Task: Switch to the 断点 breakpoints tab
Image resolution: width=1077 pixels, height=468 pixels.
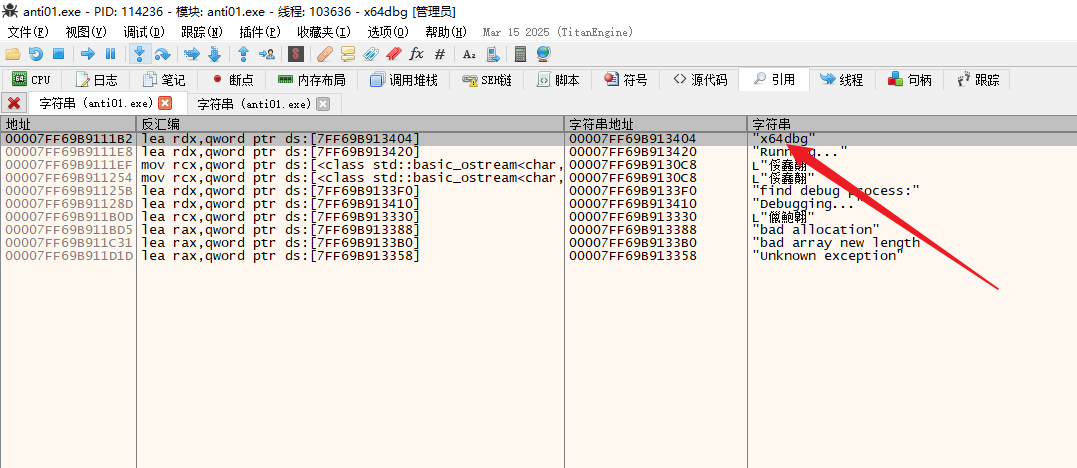Action: point(232,80)
